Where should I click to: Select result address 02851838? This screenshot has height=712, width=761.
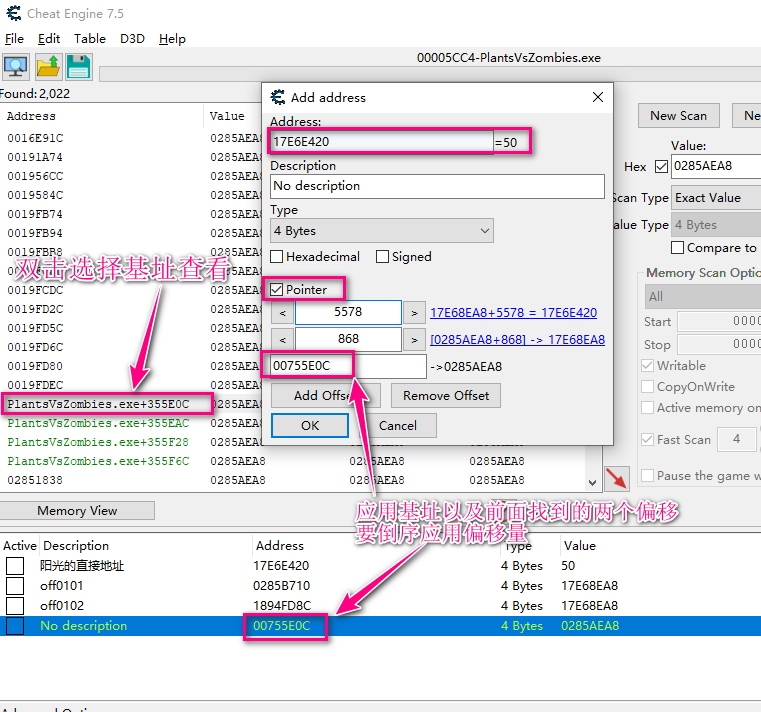[35, 480]
